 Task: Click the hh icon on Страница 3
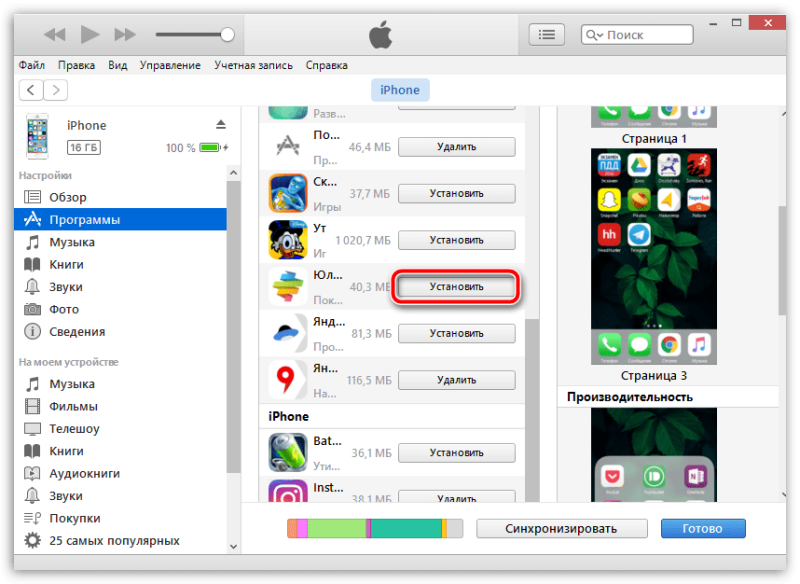609,235
